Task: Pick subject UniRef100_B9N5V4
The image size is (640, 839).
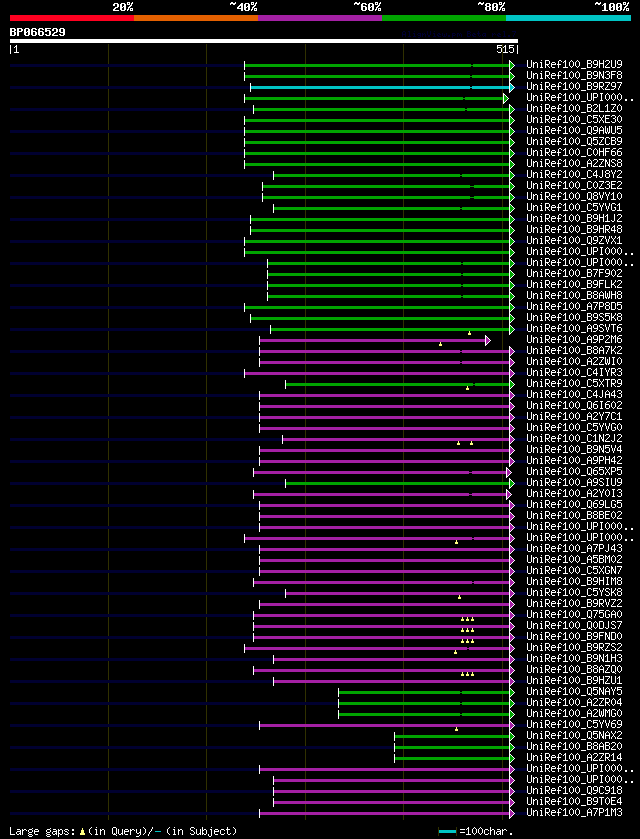Action: (574, 451)
